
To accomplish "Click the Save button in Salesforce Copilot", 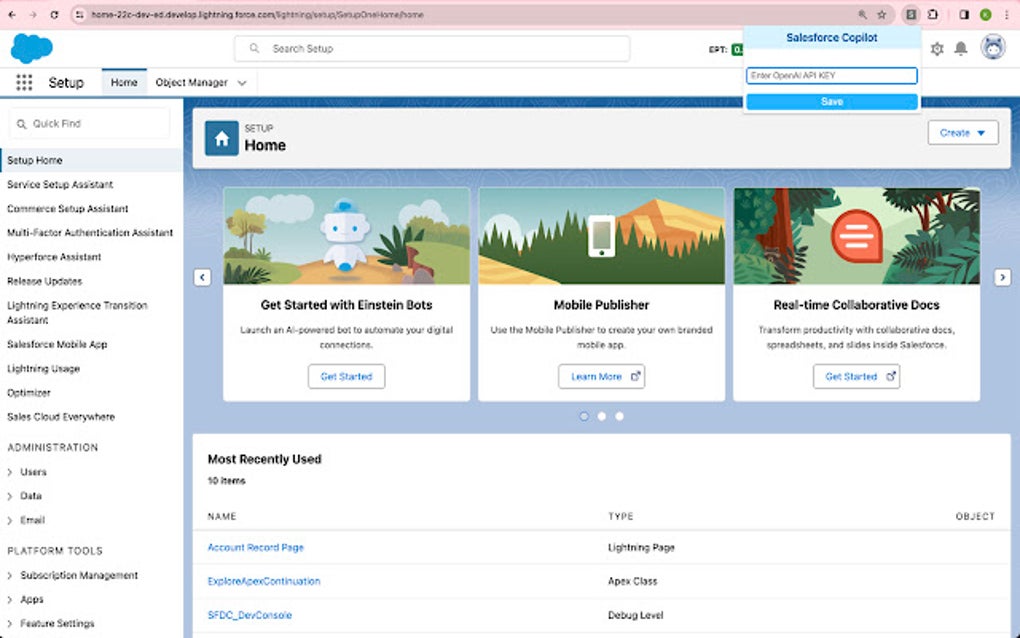I will coord(831,101).
